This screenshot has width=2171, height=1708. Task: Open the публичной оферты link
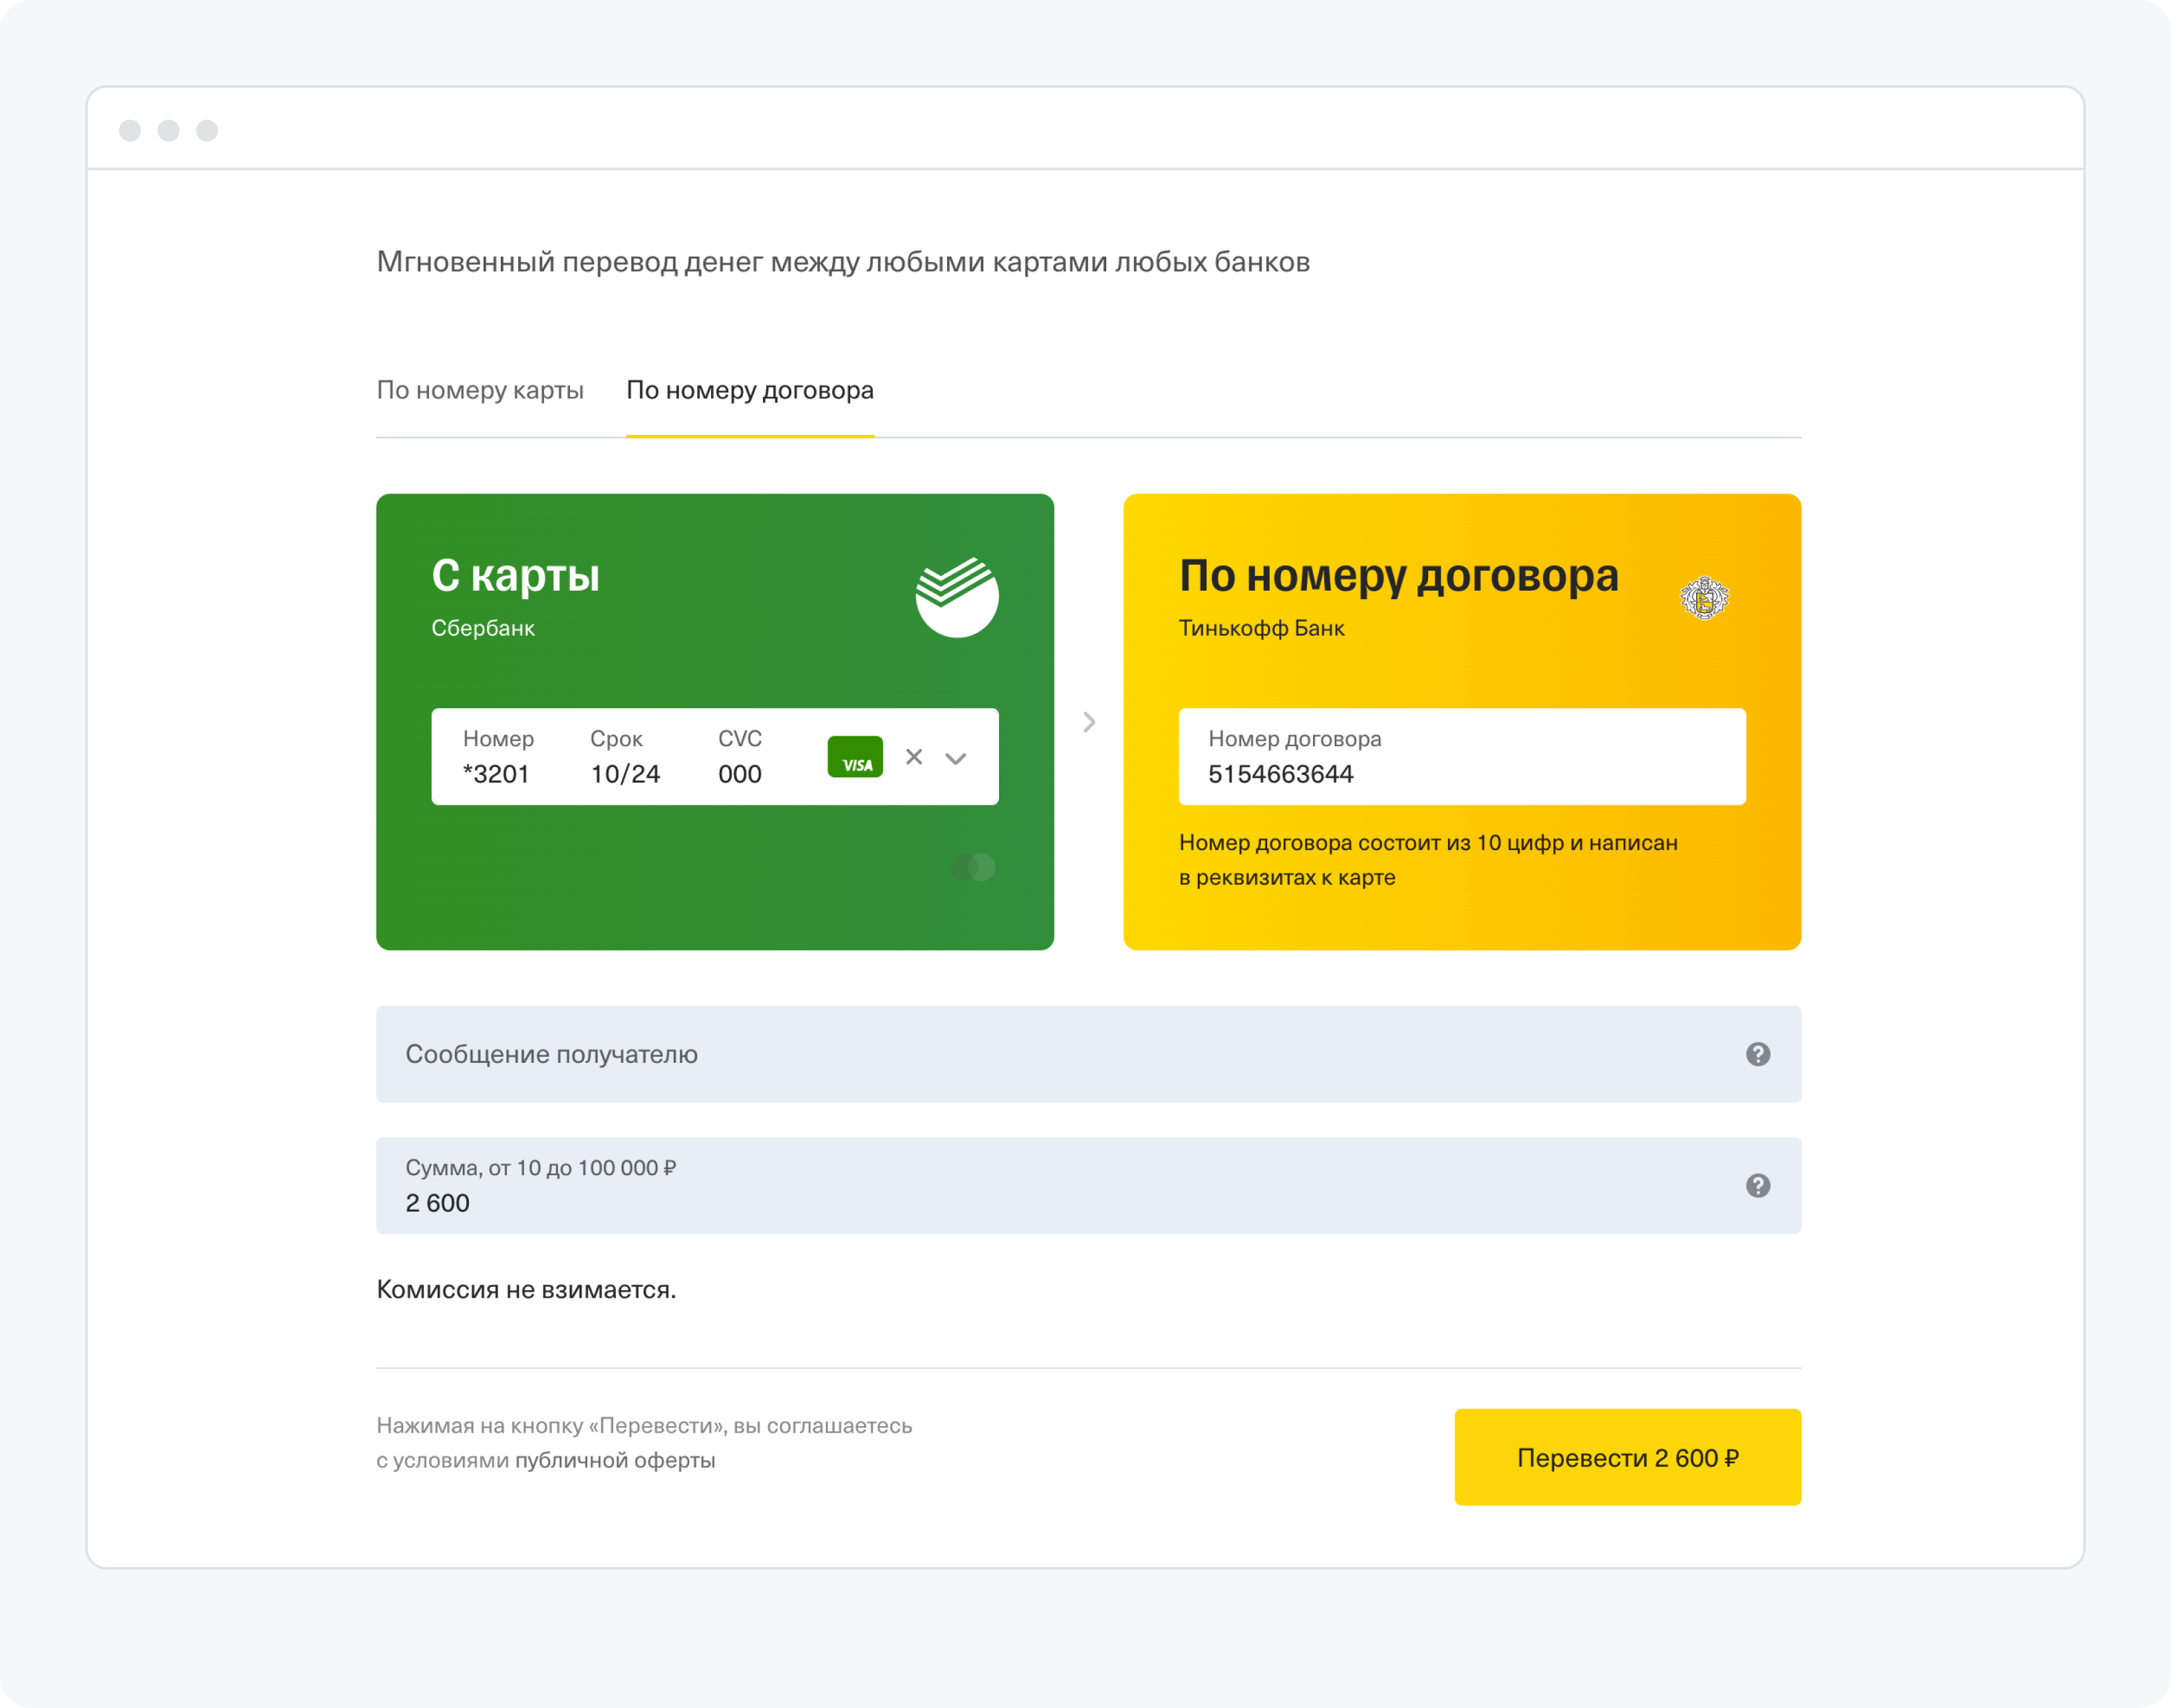[615, 1460]
